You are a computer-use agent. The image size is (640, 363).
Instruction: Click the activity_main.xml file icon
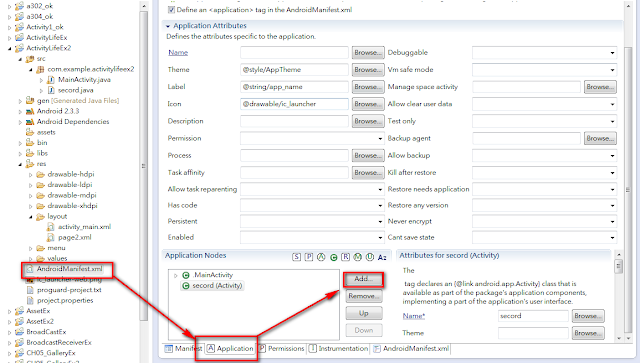click(51, 227)
